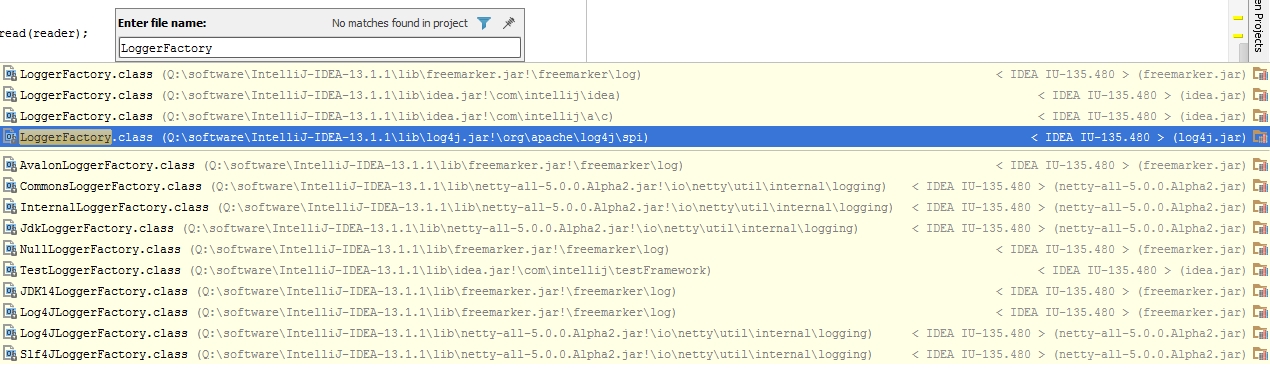This screenshot has height=370, width=1270.
Task: Select Log4JLoggerFactory.class in freemarker.jar path
Action: click(x=635, y=312)
